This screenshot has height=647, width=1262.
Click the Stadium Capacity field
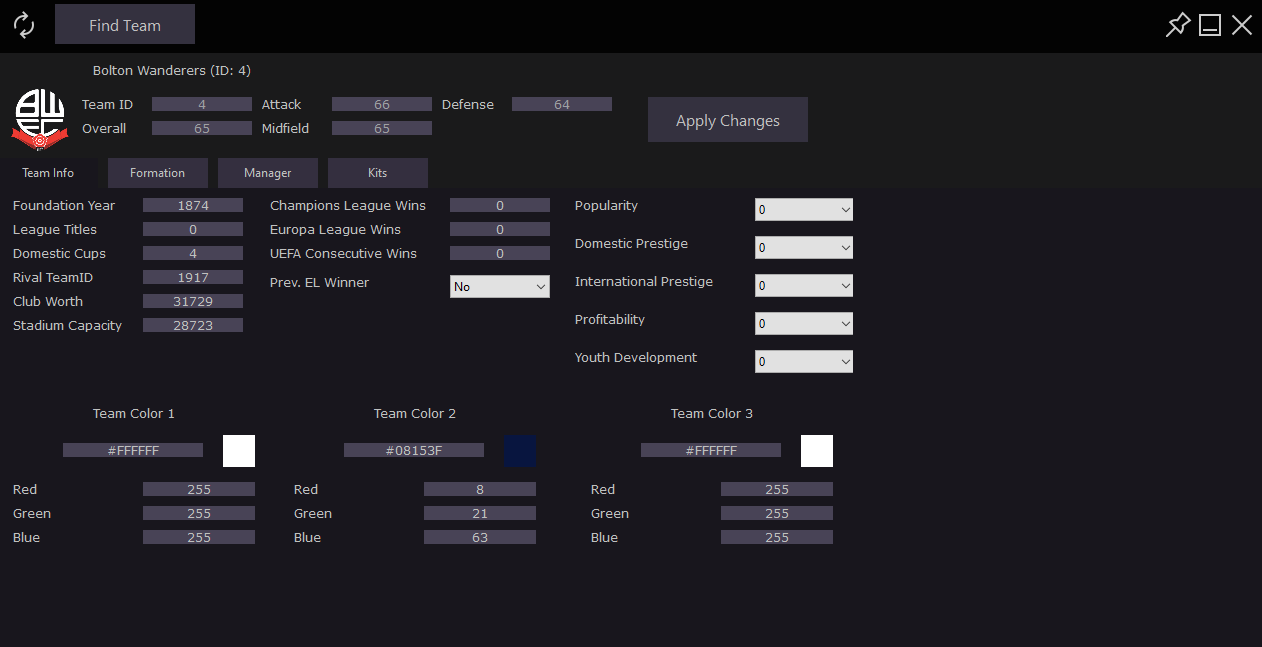(x=193, y=325)
